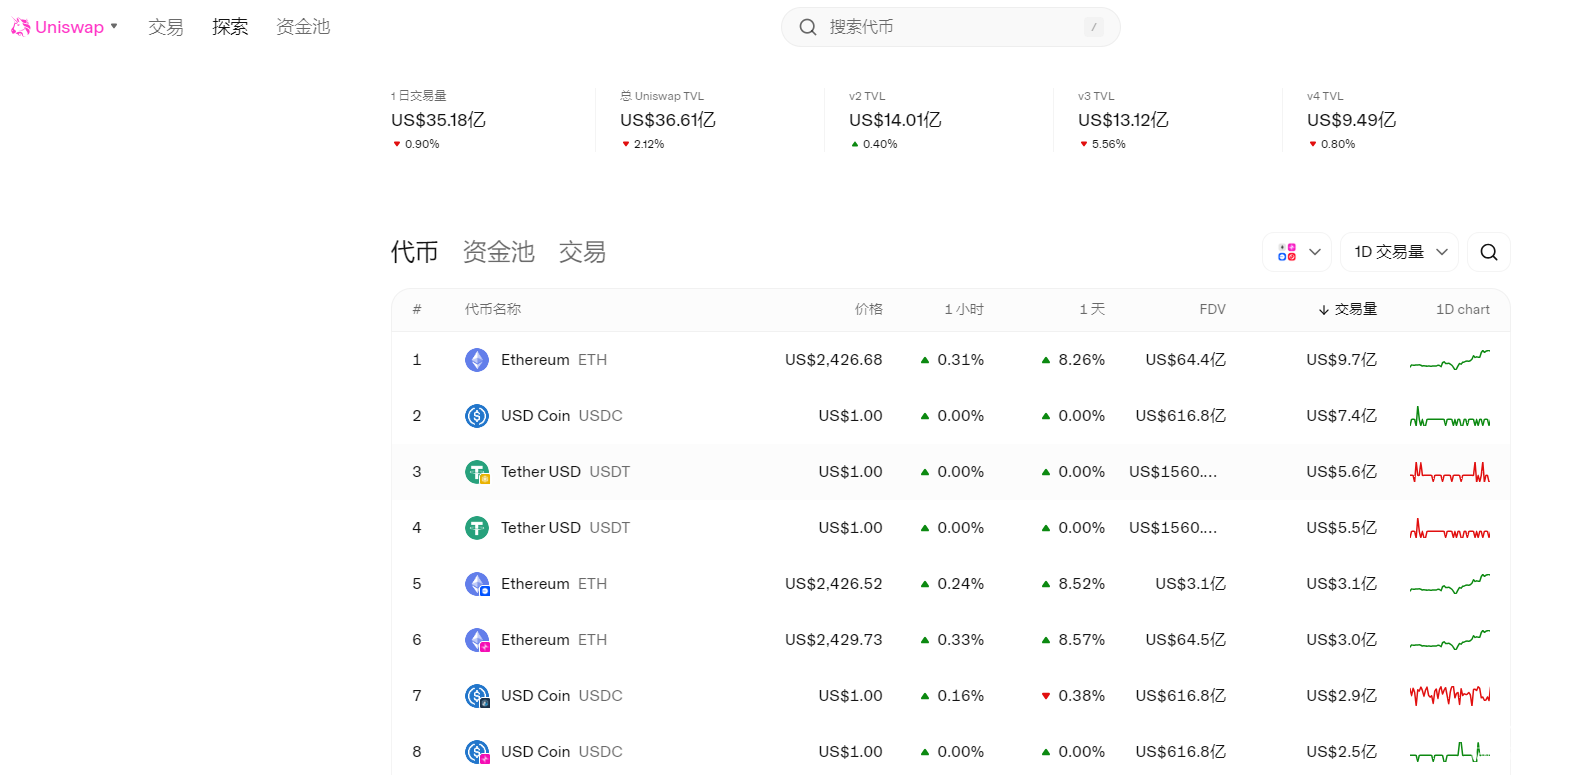Click the Uniswap unicorn logo icon

pyautogui.click(x=21, y=27)
